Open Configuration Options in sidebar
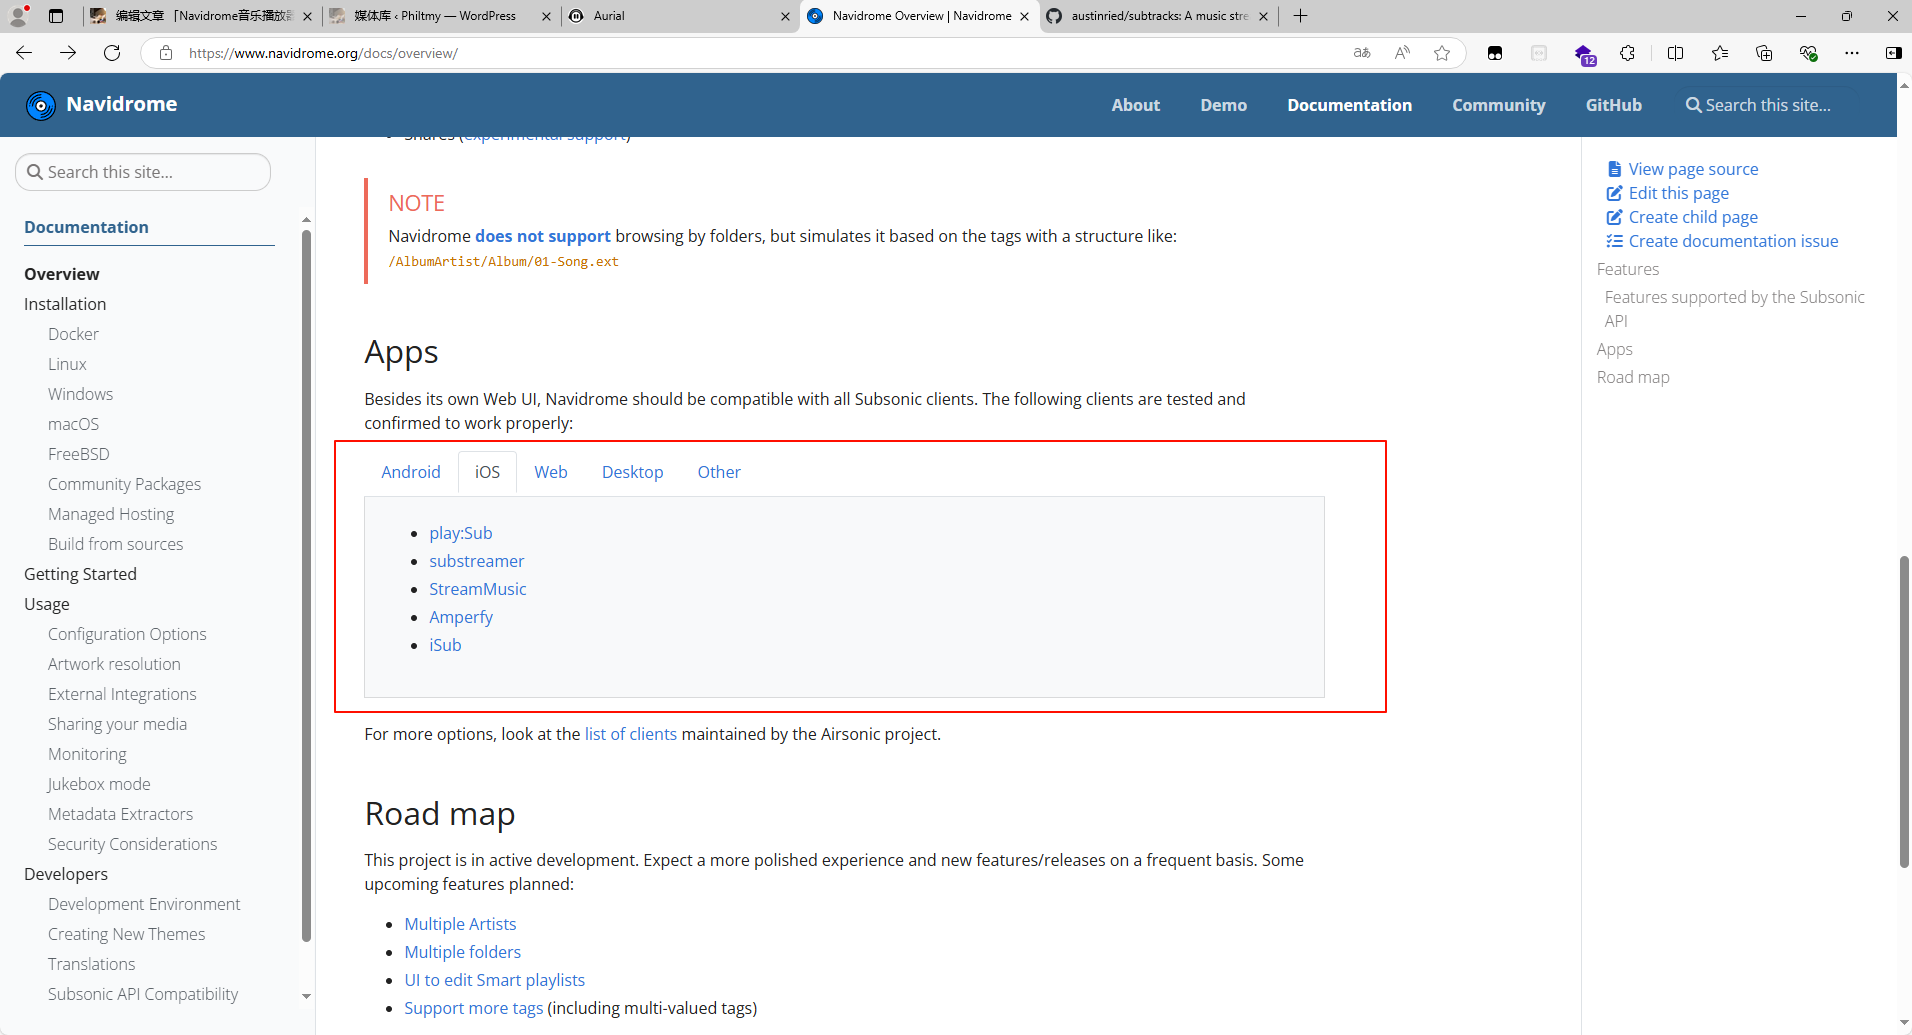This screenshot has width=1912, height=1035. tap(127, 634)
